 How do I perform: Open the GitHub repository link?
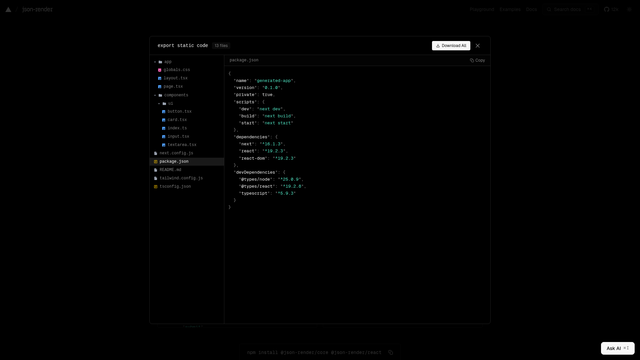click(x=611, y=9)
